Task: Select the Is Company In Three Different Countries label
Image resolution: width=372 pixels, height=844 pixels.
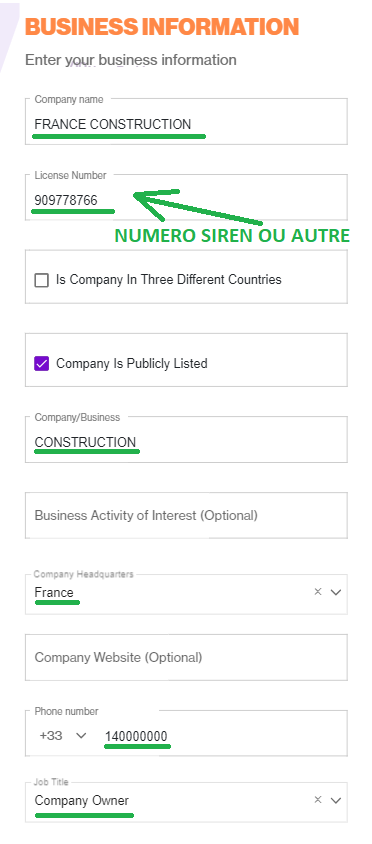Action: [x=169, y=280]
